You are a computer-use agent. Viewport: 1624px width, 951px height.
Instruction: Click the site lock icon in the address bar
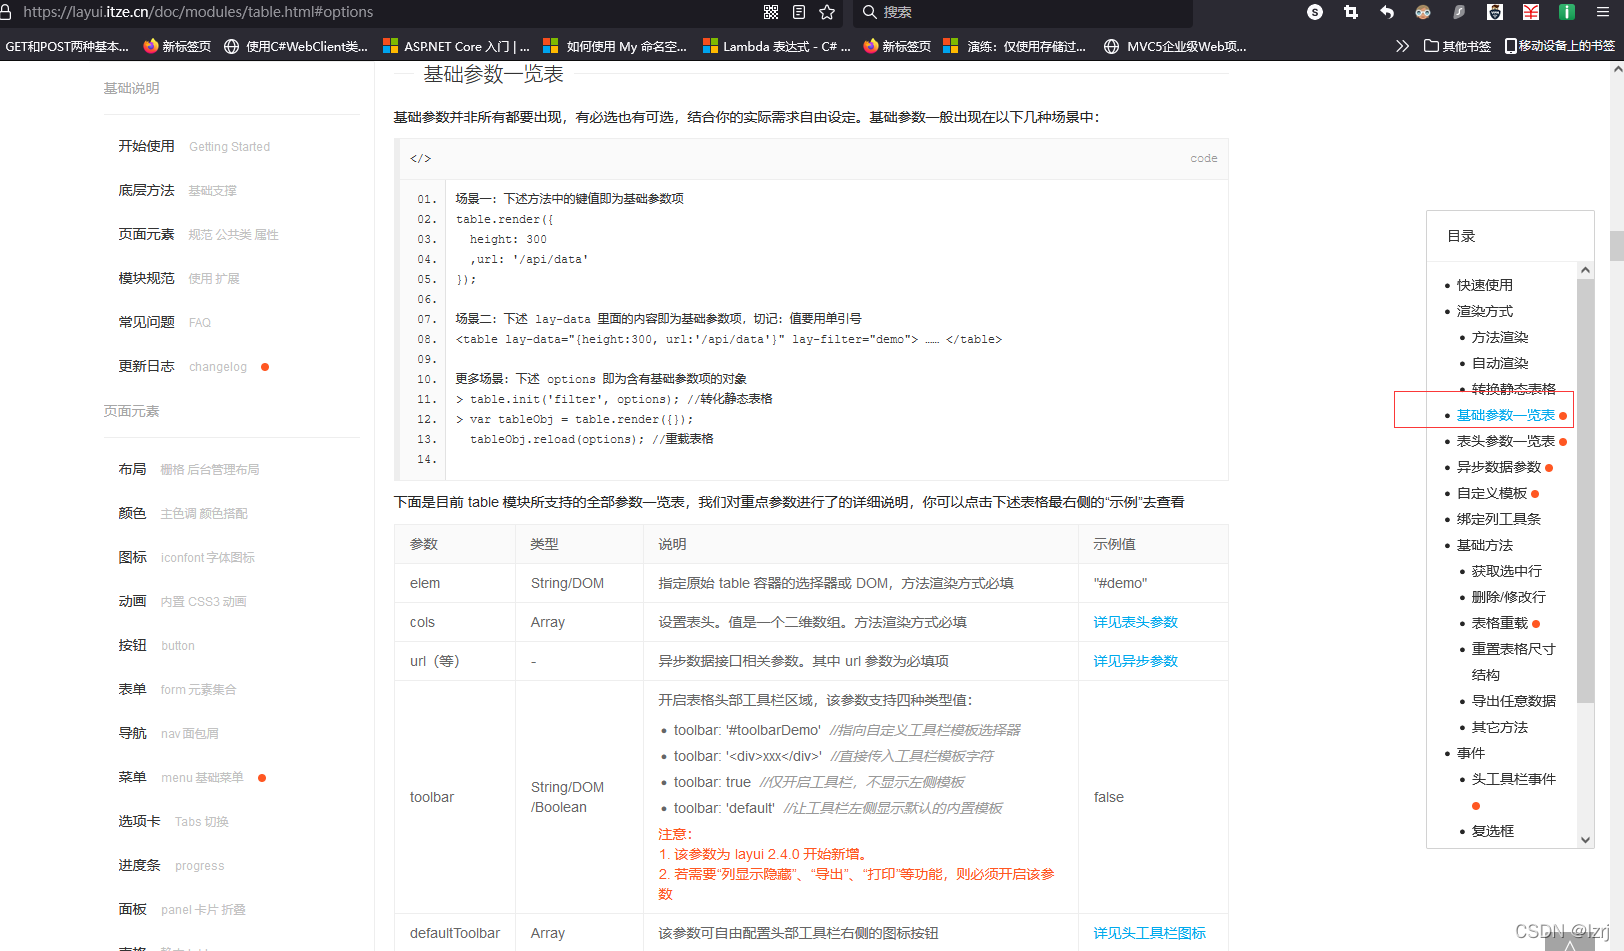click(x=6, y=12)
